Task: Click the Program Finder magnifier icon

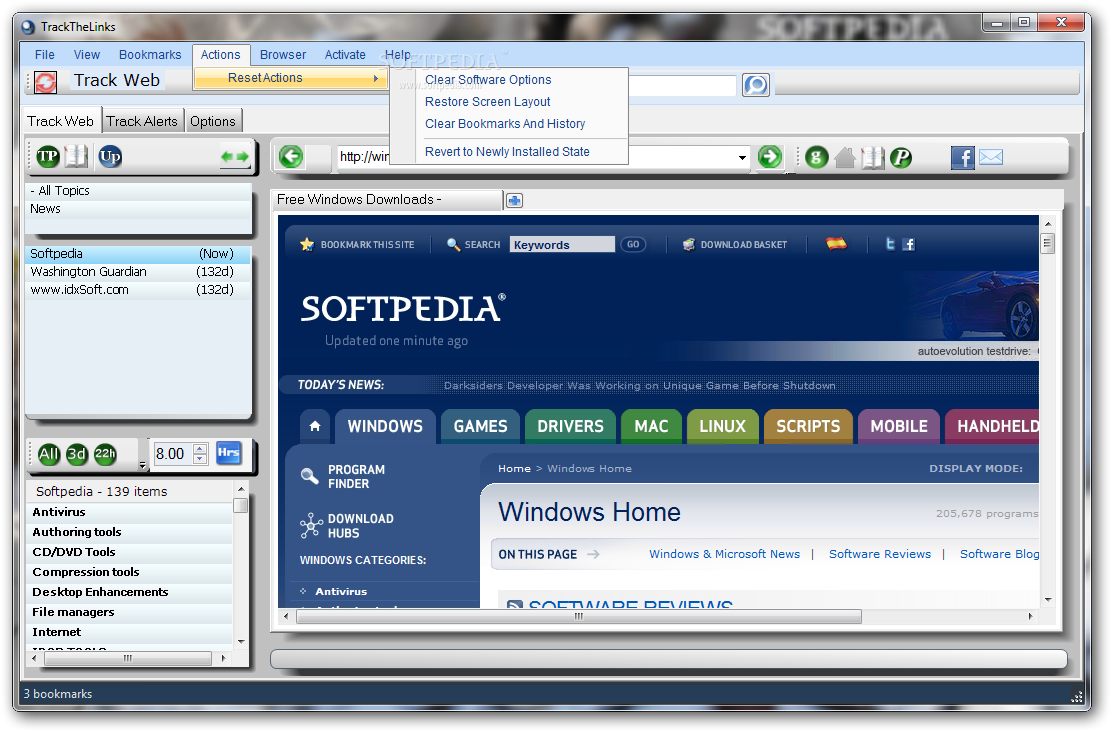Action: (309, 476)
